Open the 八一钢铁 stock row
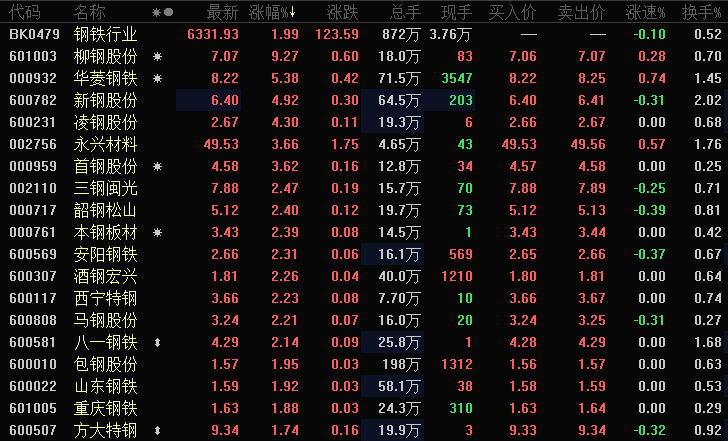This screenshot has width=728, height=441. [x=364, y=343]
